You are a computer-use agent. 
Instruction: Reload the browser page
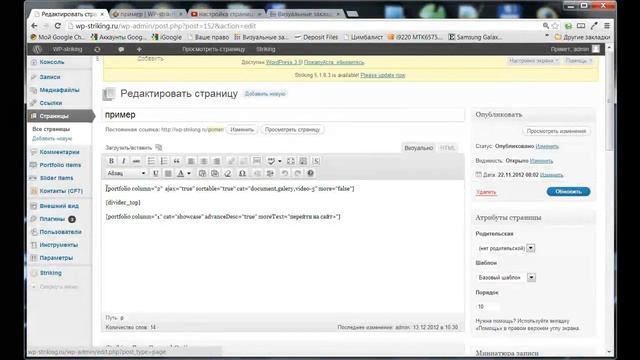(58, 26)
